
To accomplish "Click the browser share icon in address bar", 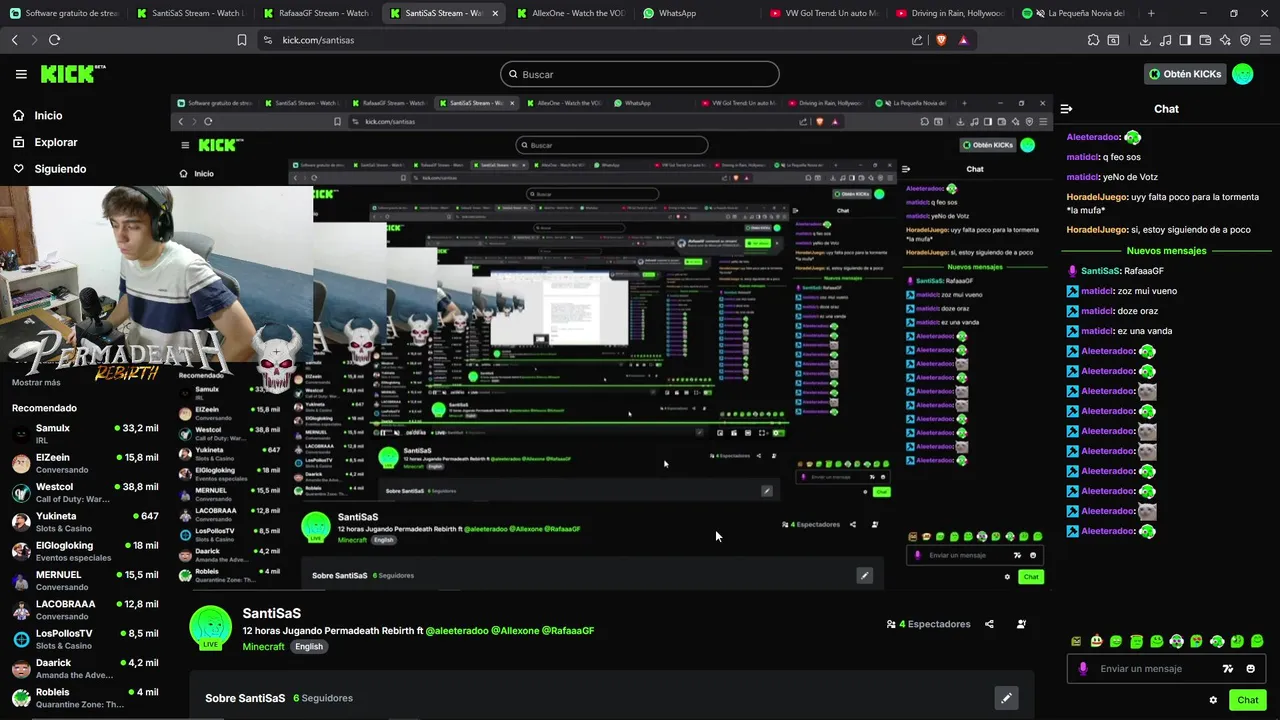I will 917,40.
